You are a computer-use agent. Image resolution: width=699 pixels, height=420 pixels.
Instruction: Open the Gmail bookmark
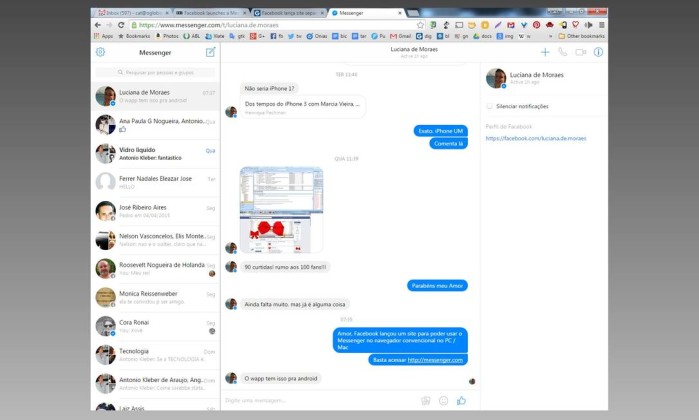pyautogui.click(x=400, y=36)
